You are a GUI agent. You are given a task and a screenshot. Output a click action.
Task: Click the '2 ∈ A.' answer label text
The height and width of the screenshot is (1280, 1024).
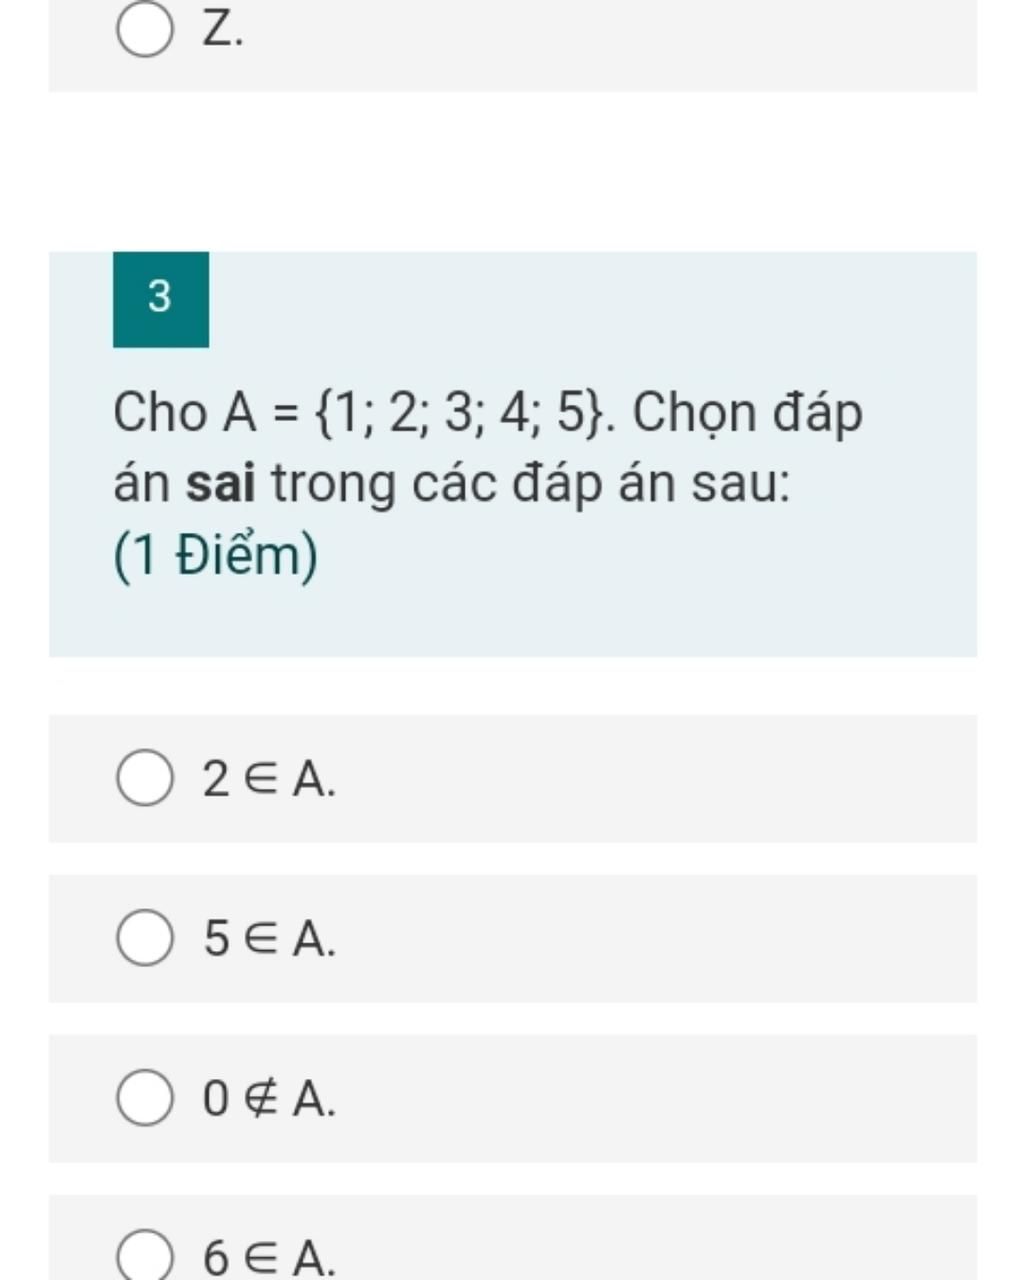point(269,779)
